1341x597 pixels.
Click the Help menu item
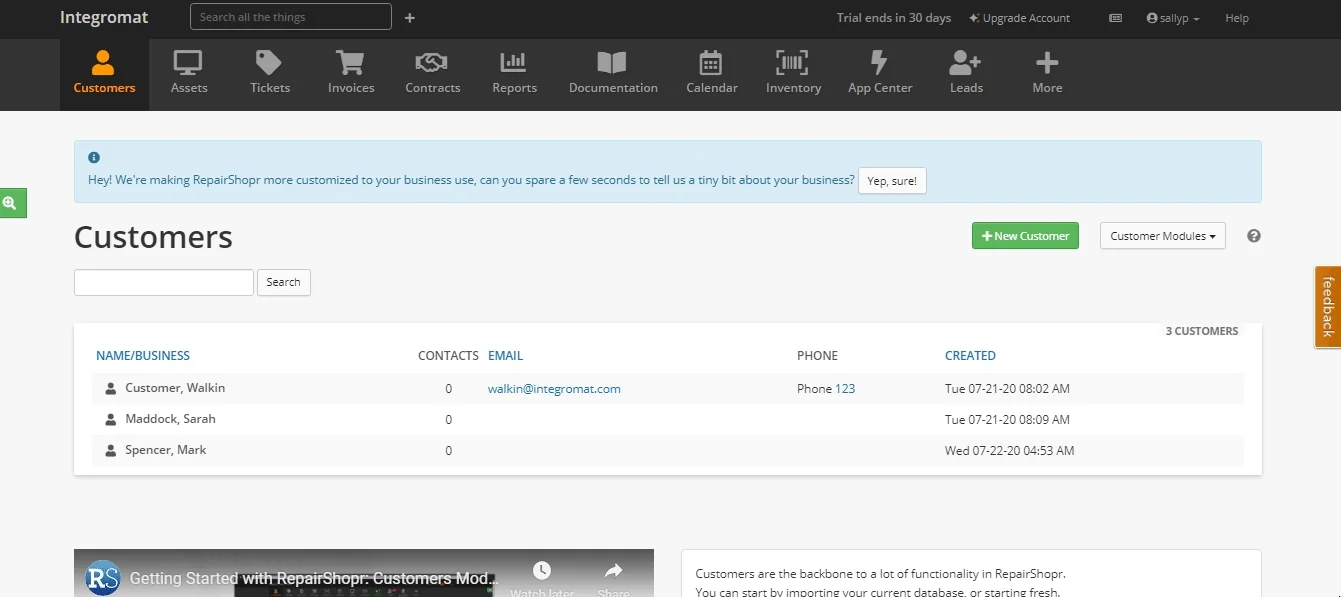1237,18
